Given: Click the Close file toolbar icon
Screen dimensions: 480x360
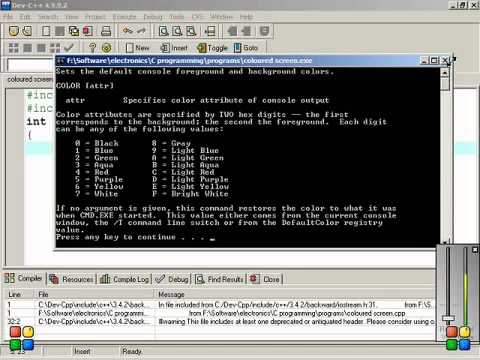Looking at the screenshot, I should 88,31.
